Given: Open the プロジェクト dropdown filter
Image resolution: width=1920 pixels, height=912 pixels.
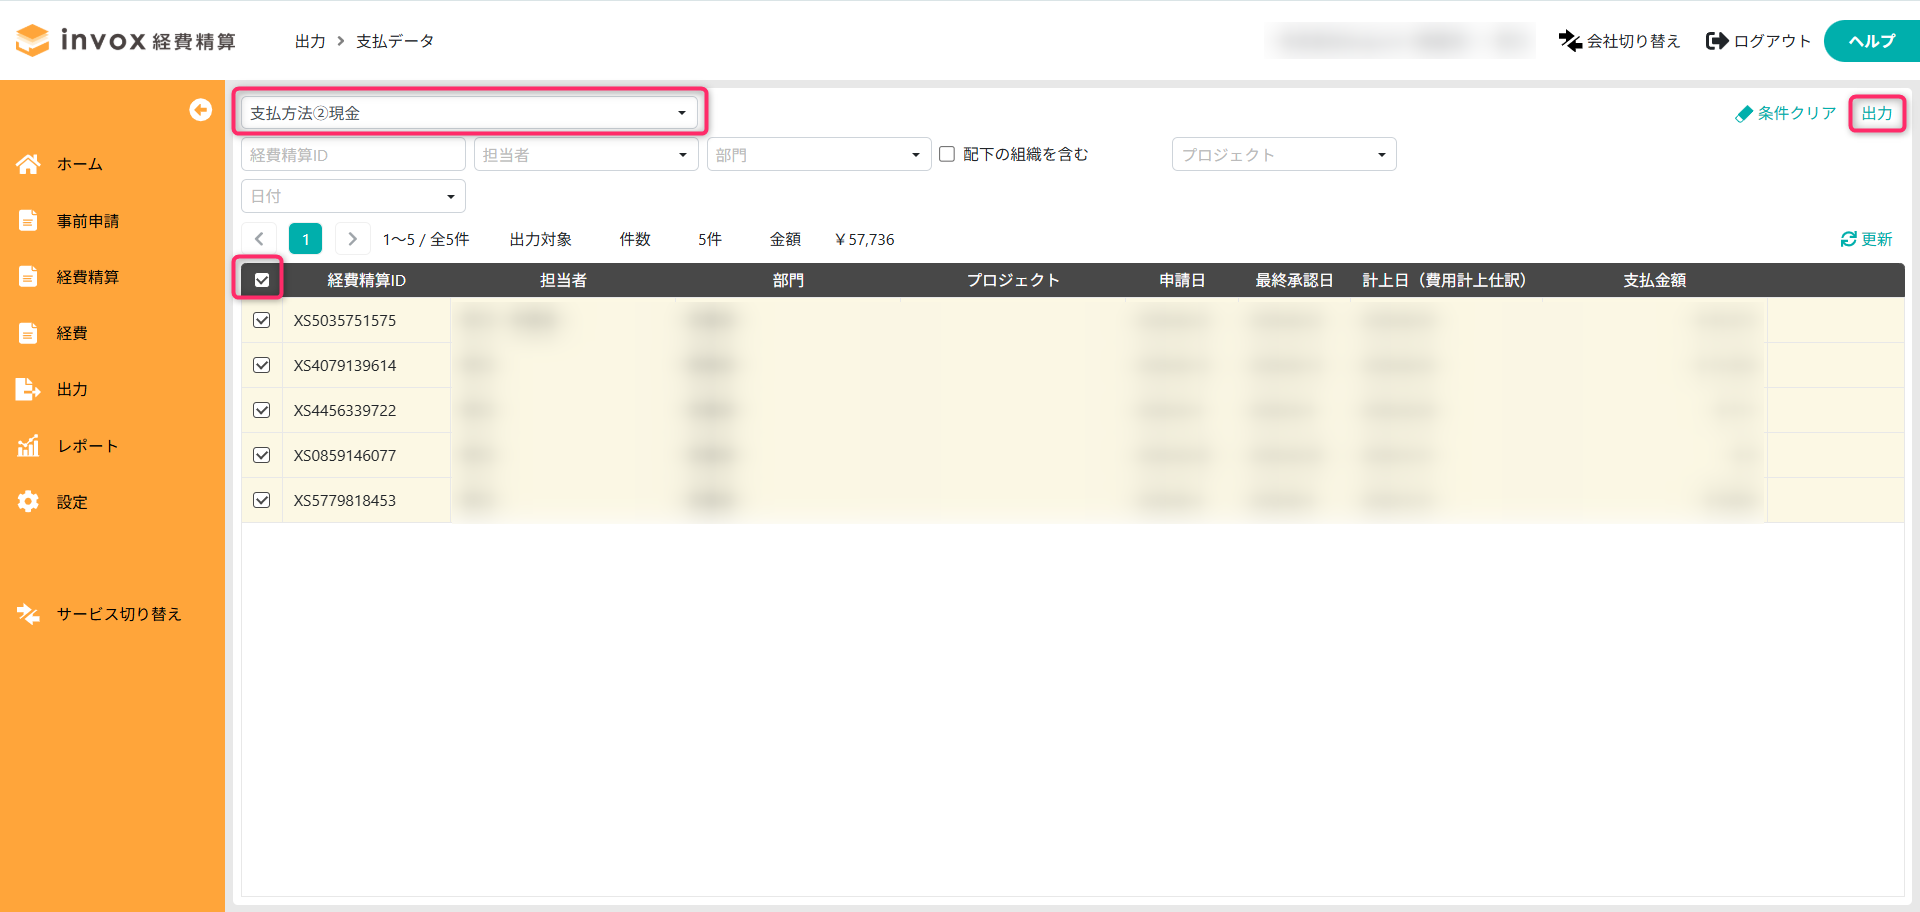Looking at the screenshot, I should click(x=1283, y=155).
